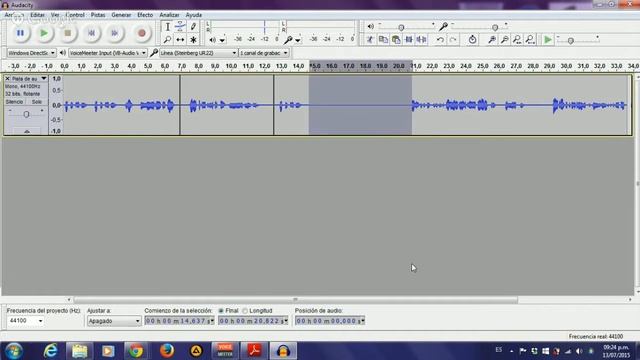Start playback with the green Play button
Screen dimensions: 640x360
[x=44, y=33]
